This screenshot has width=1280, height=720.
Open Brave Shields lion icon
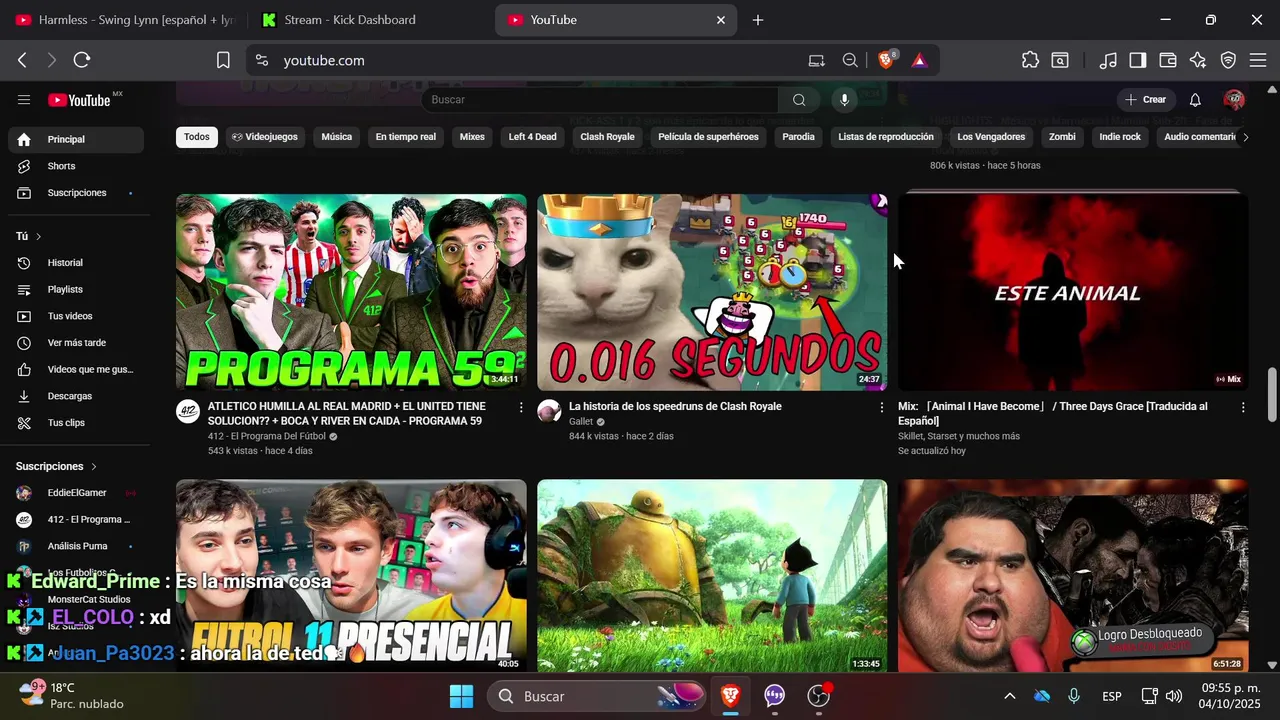click(x=886, y=60)
